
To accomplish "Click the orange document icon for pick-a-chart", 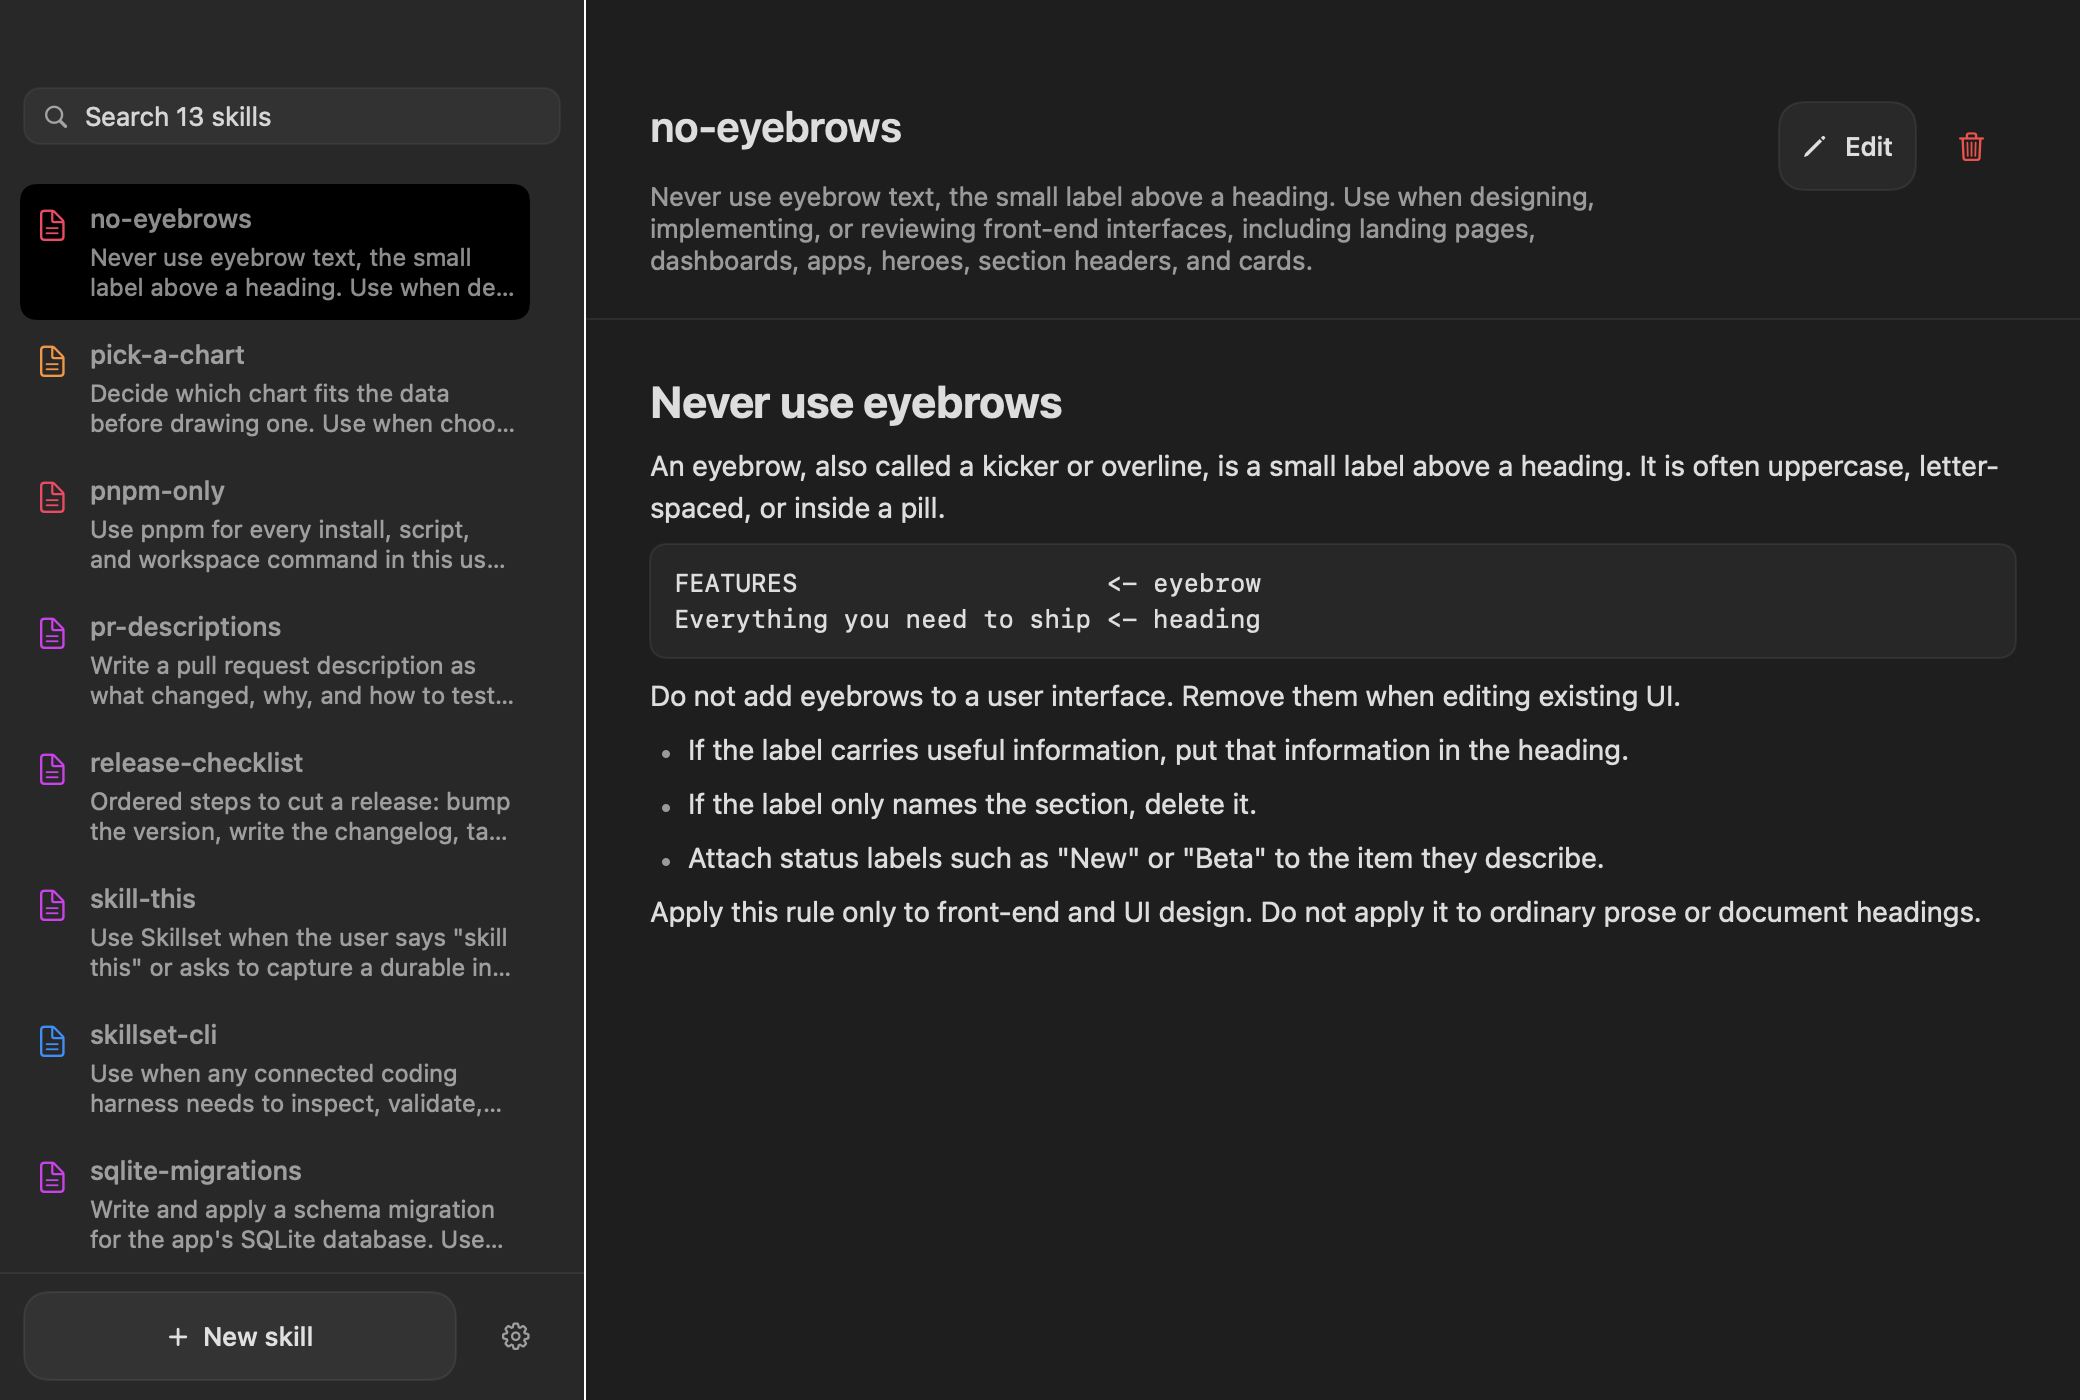I will coord(52,361).
